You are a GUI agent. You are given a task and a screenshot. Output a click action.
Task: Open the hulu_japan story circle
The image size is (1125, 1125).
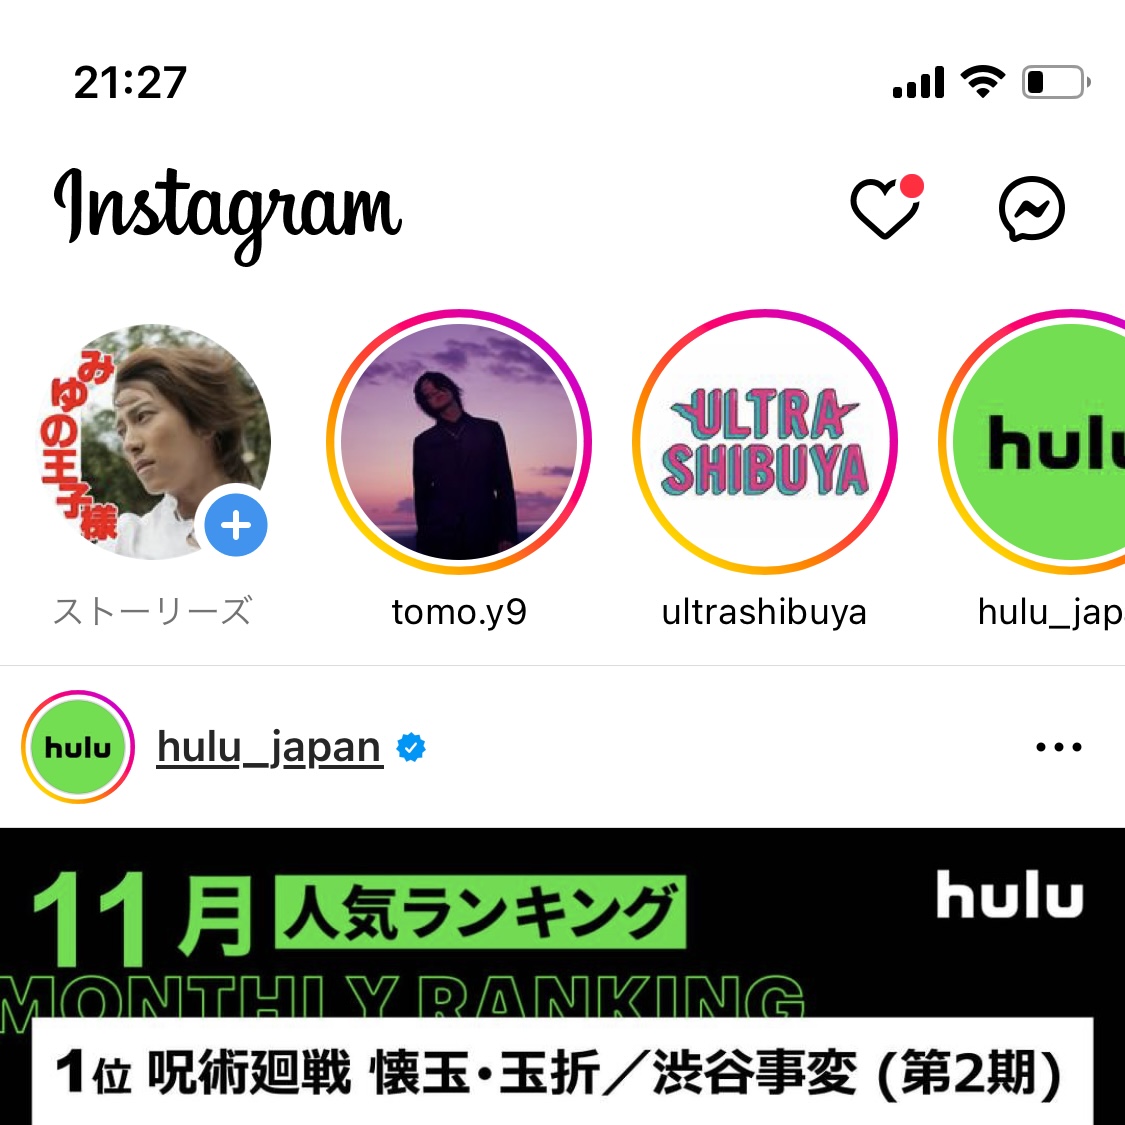point(1032,441)
